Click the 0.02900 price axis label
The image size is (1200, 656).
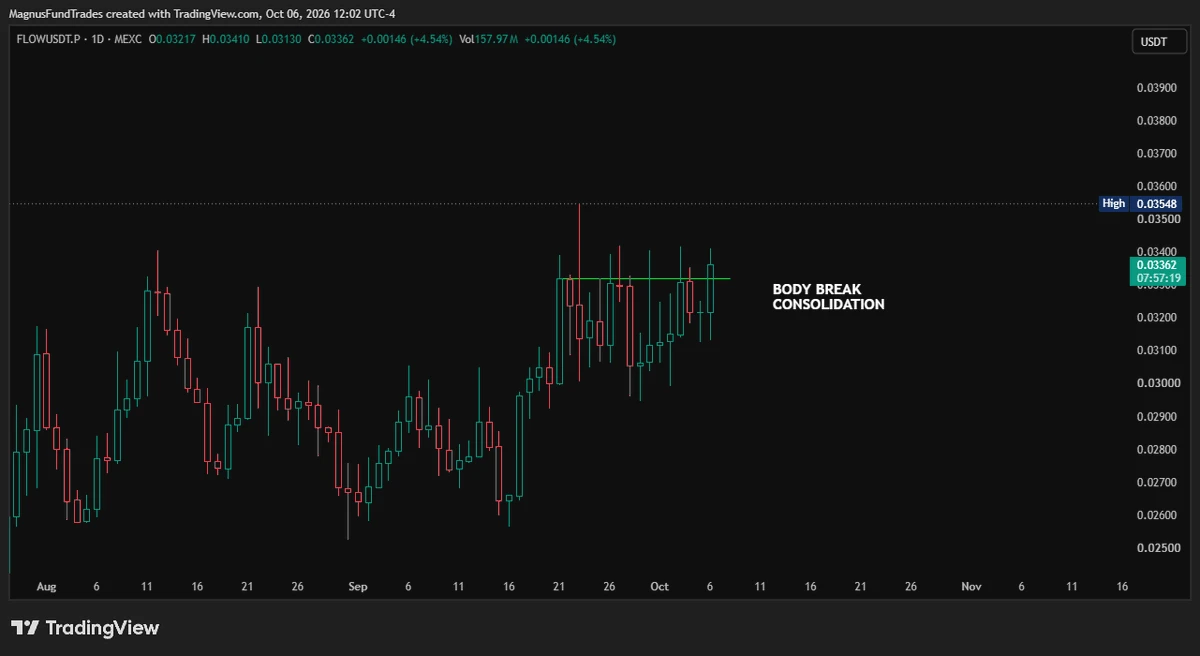pyautogui.click(x=1155, y=417)
